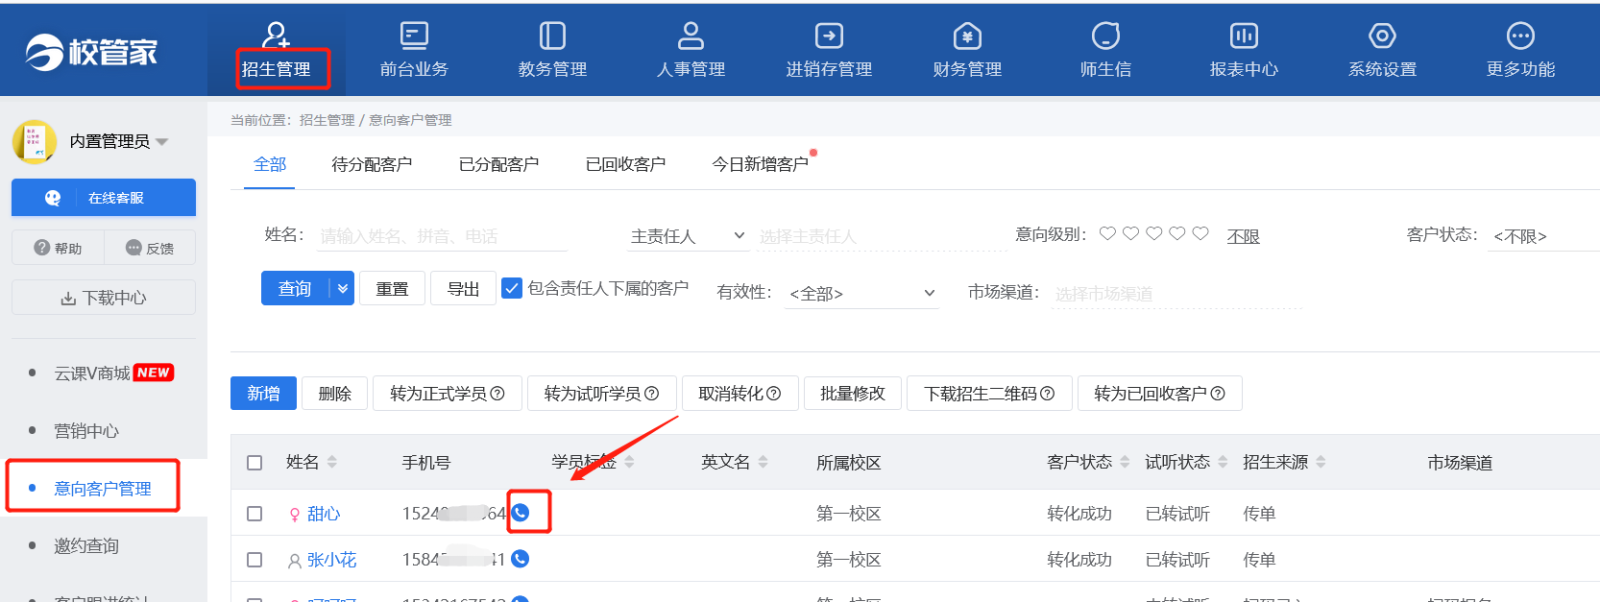This screenshot has width=1600, height=602.
Task: Select second heart in 意向级别
Action: pyautogui.click(x=1131, y=234)
